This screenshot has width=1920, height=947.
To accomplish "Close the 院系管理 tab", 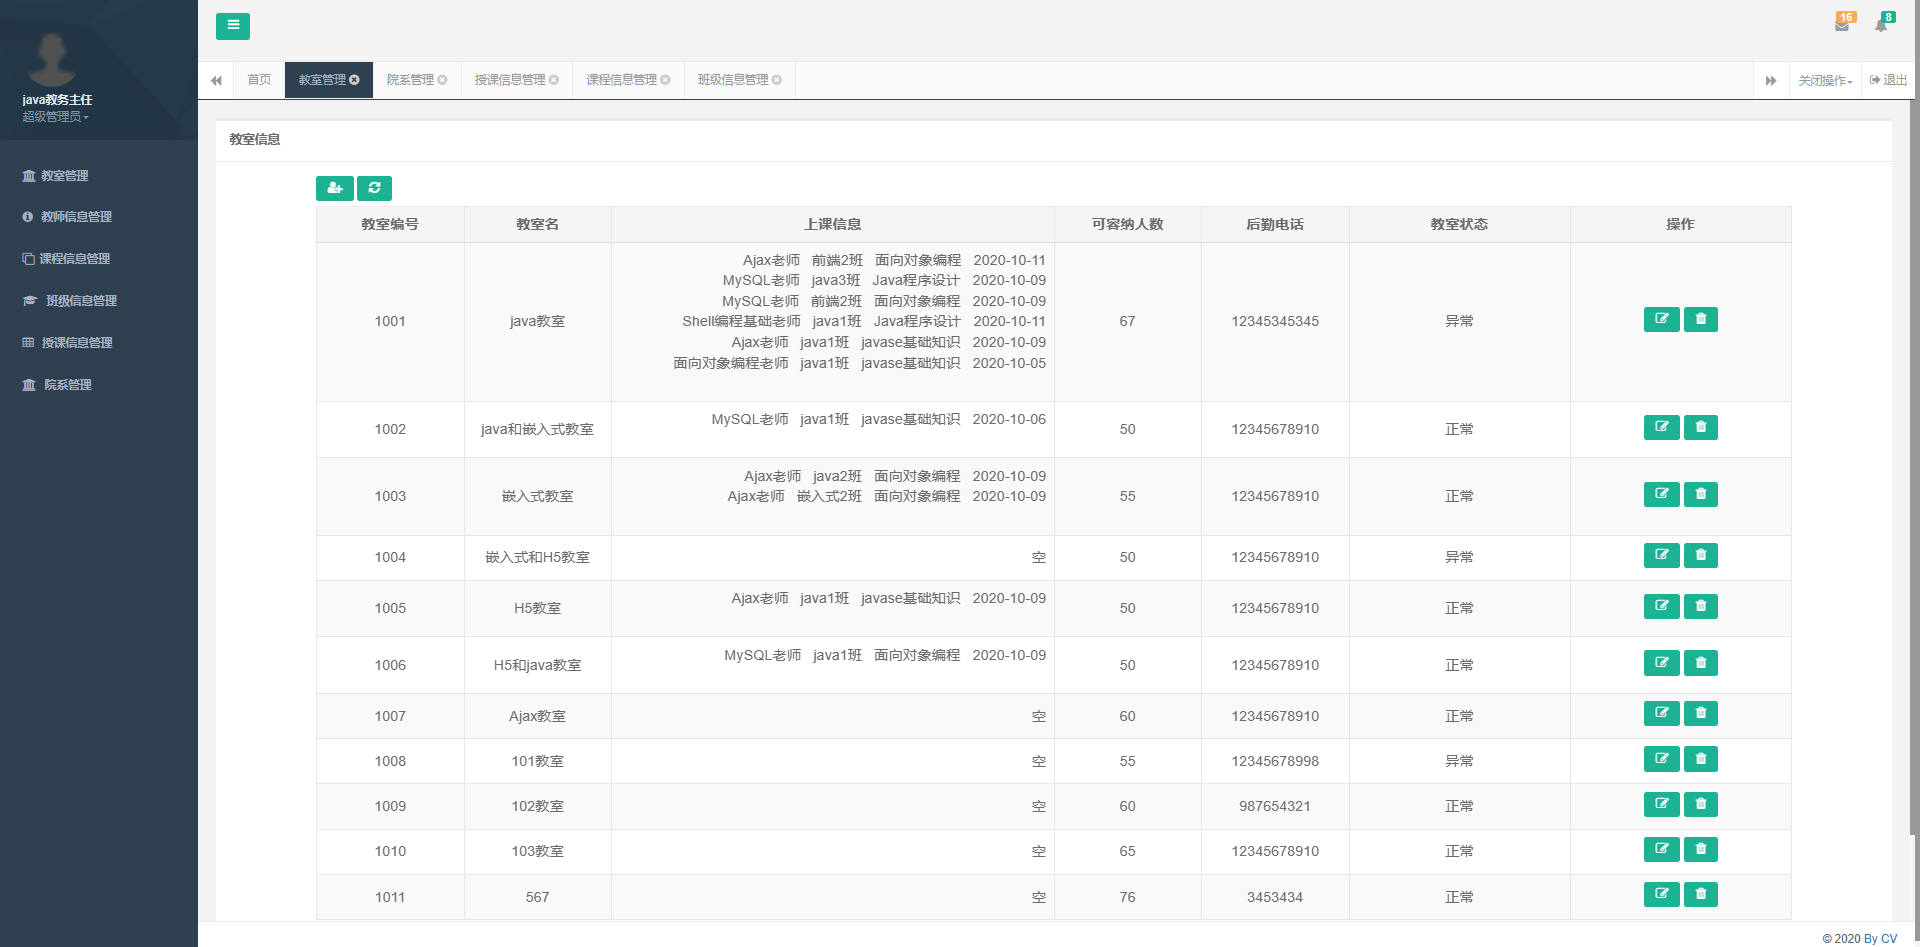I will point(442,80).
